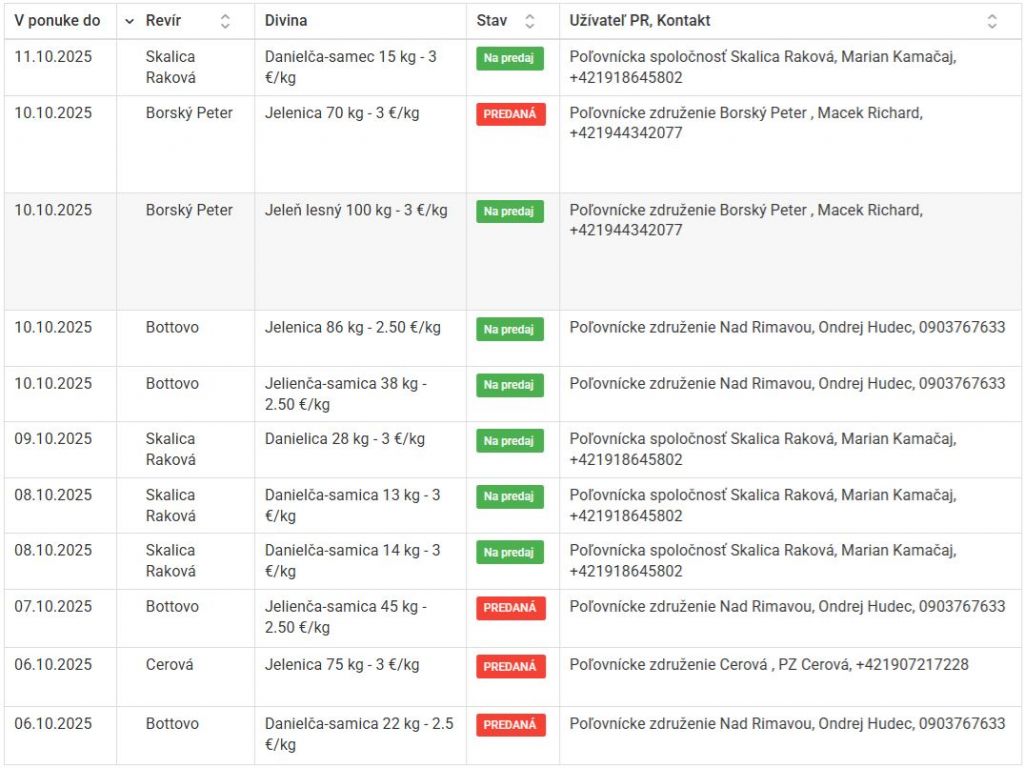Click Na predaj badge for Jeleň lesný 100 kg
The image size is (1024, 768).
click(509, 211)
